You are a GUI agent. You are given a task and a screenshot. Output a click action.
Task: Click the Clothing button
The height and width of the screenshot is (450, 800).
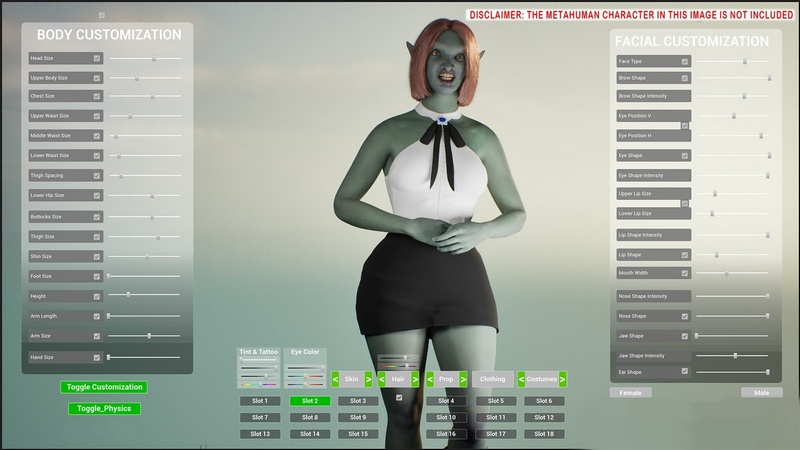click(492, 380)
